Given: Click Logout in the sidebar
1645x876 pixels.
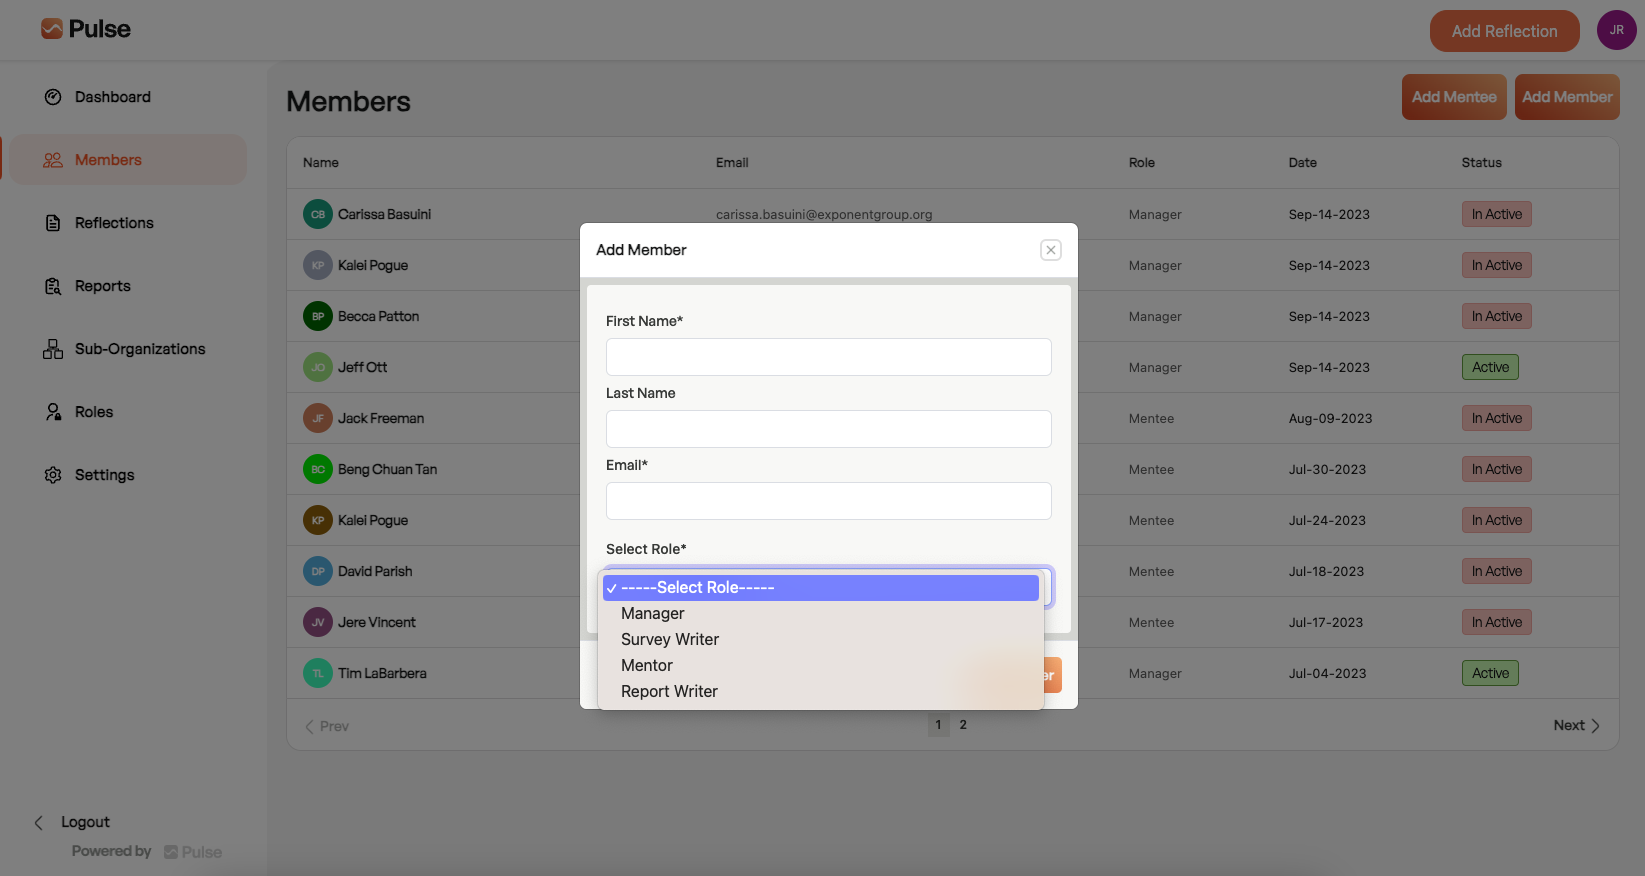Looking at the screenshot, I should point(85,822).
